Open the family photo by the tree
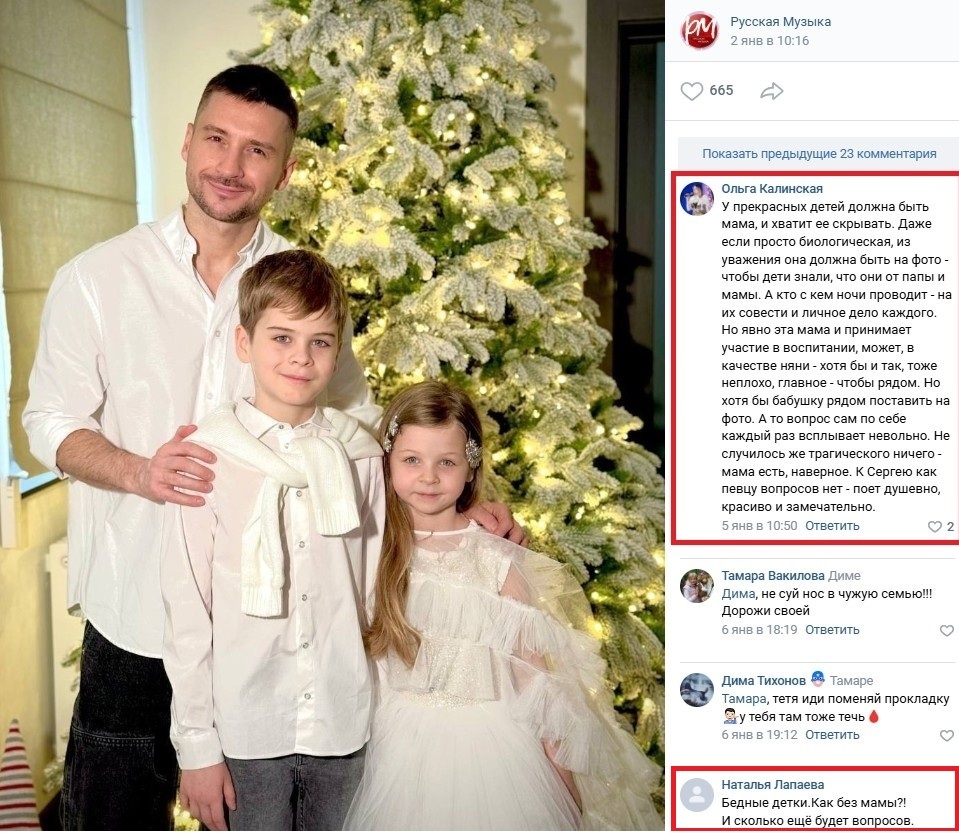 tap(332, 416)
